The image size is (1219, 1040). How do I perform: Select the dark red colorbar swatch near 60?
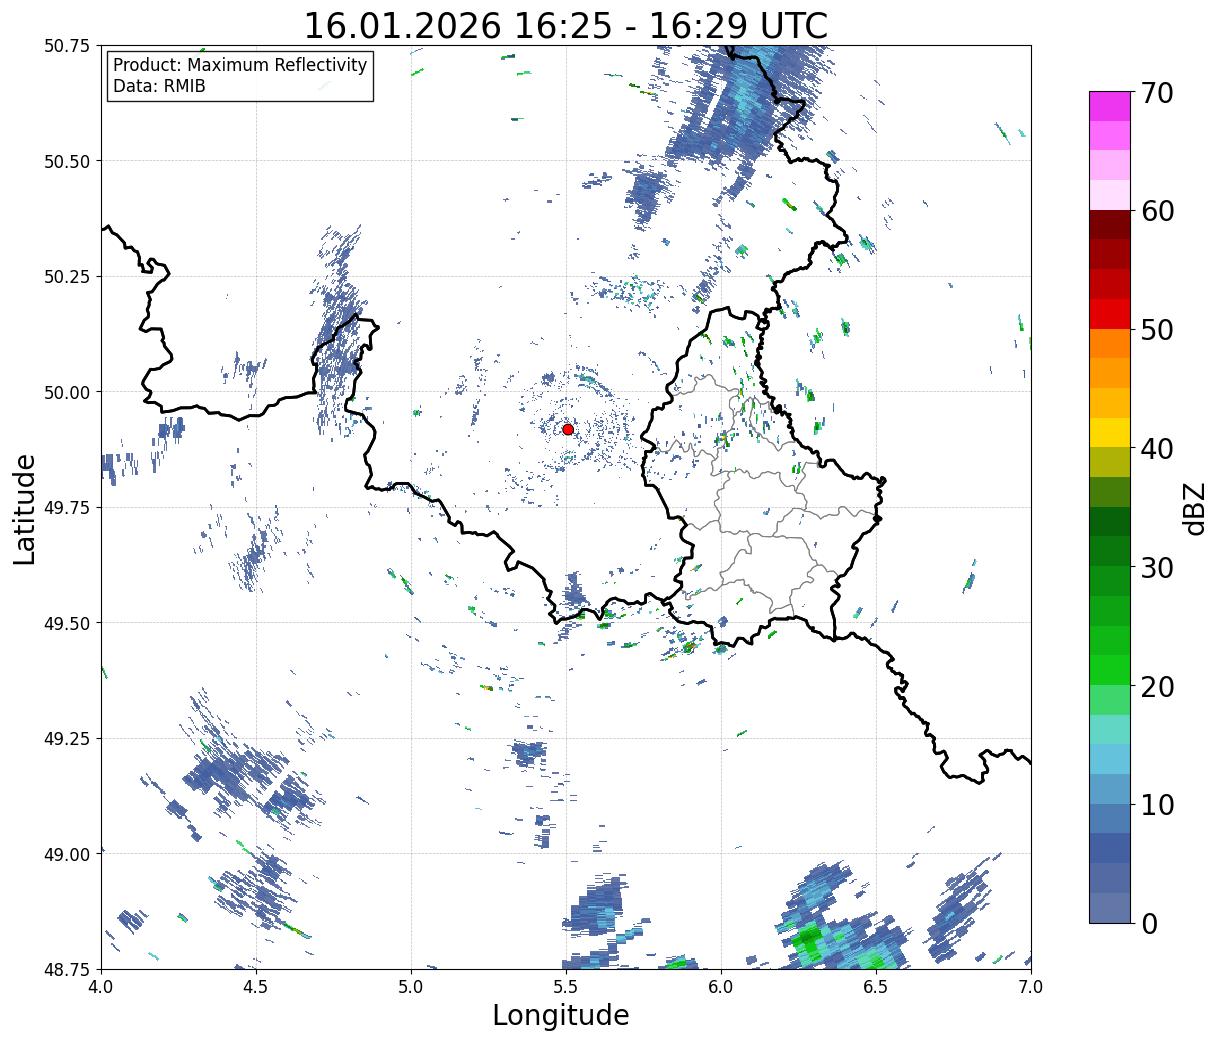[1110, 225]
